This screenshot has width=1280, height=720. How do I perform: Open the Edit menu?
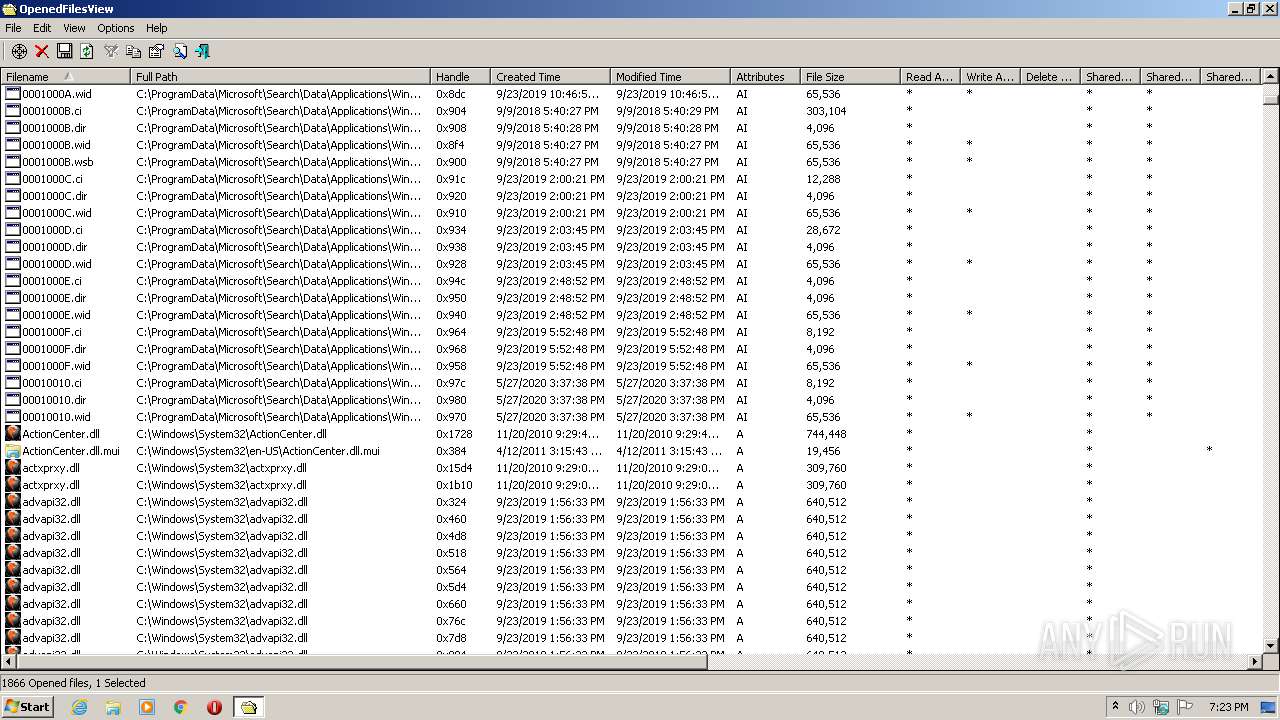(42, 28)
